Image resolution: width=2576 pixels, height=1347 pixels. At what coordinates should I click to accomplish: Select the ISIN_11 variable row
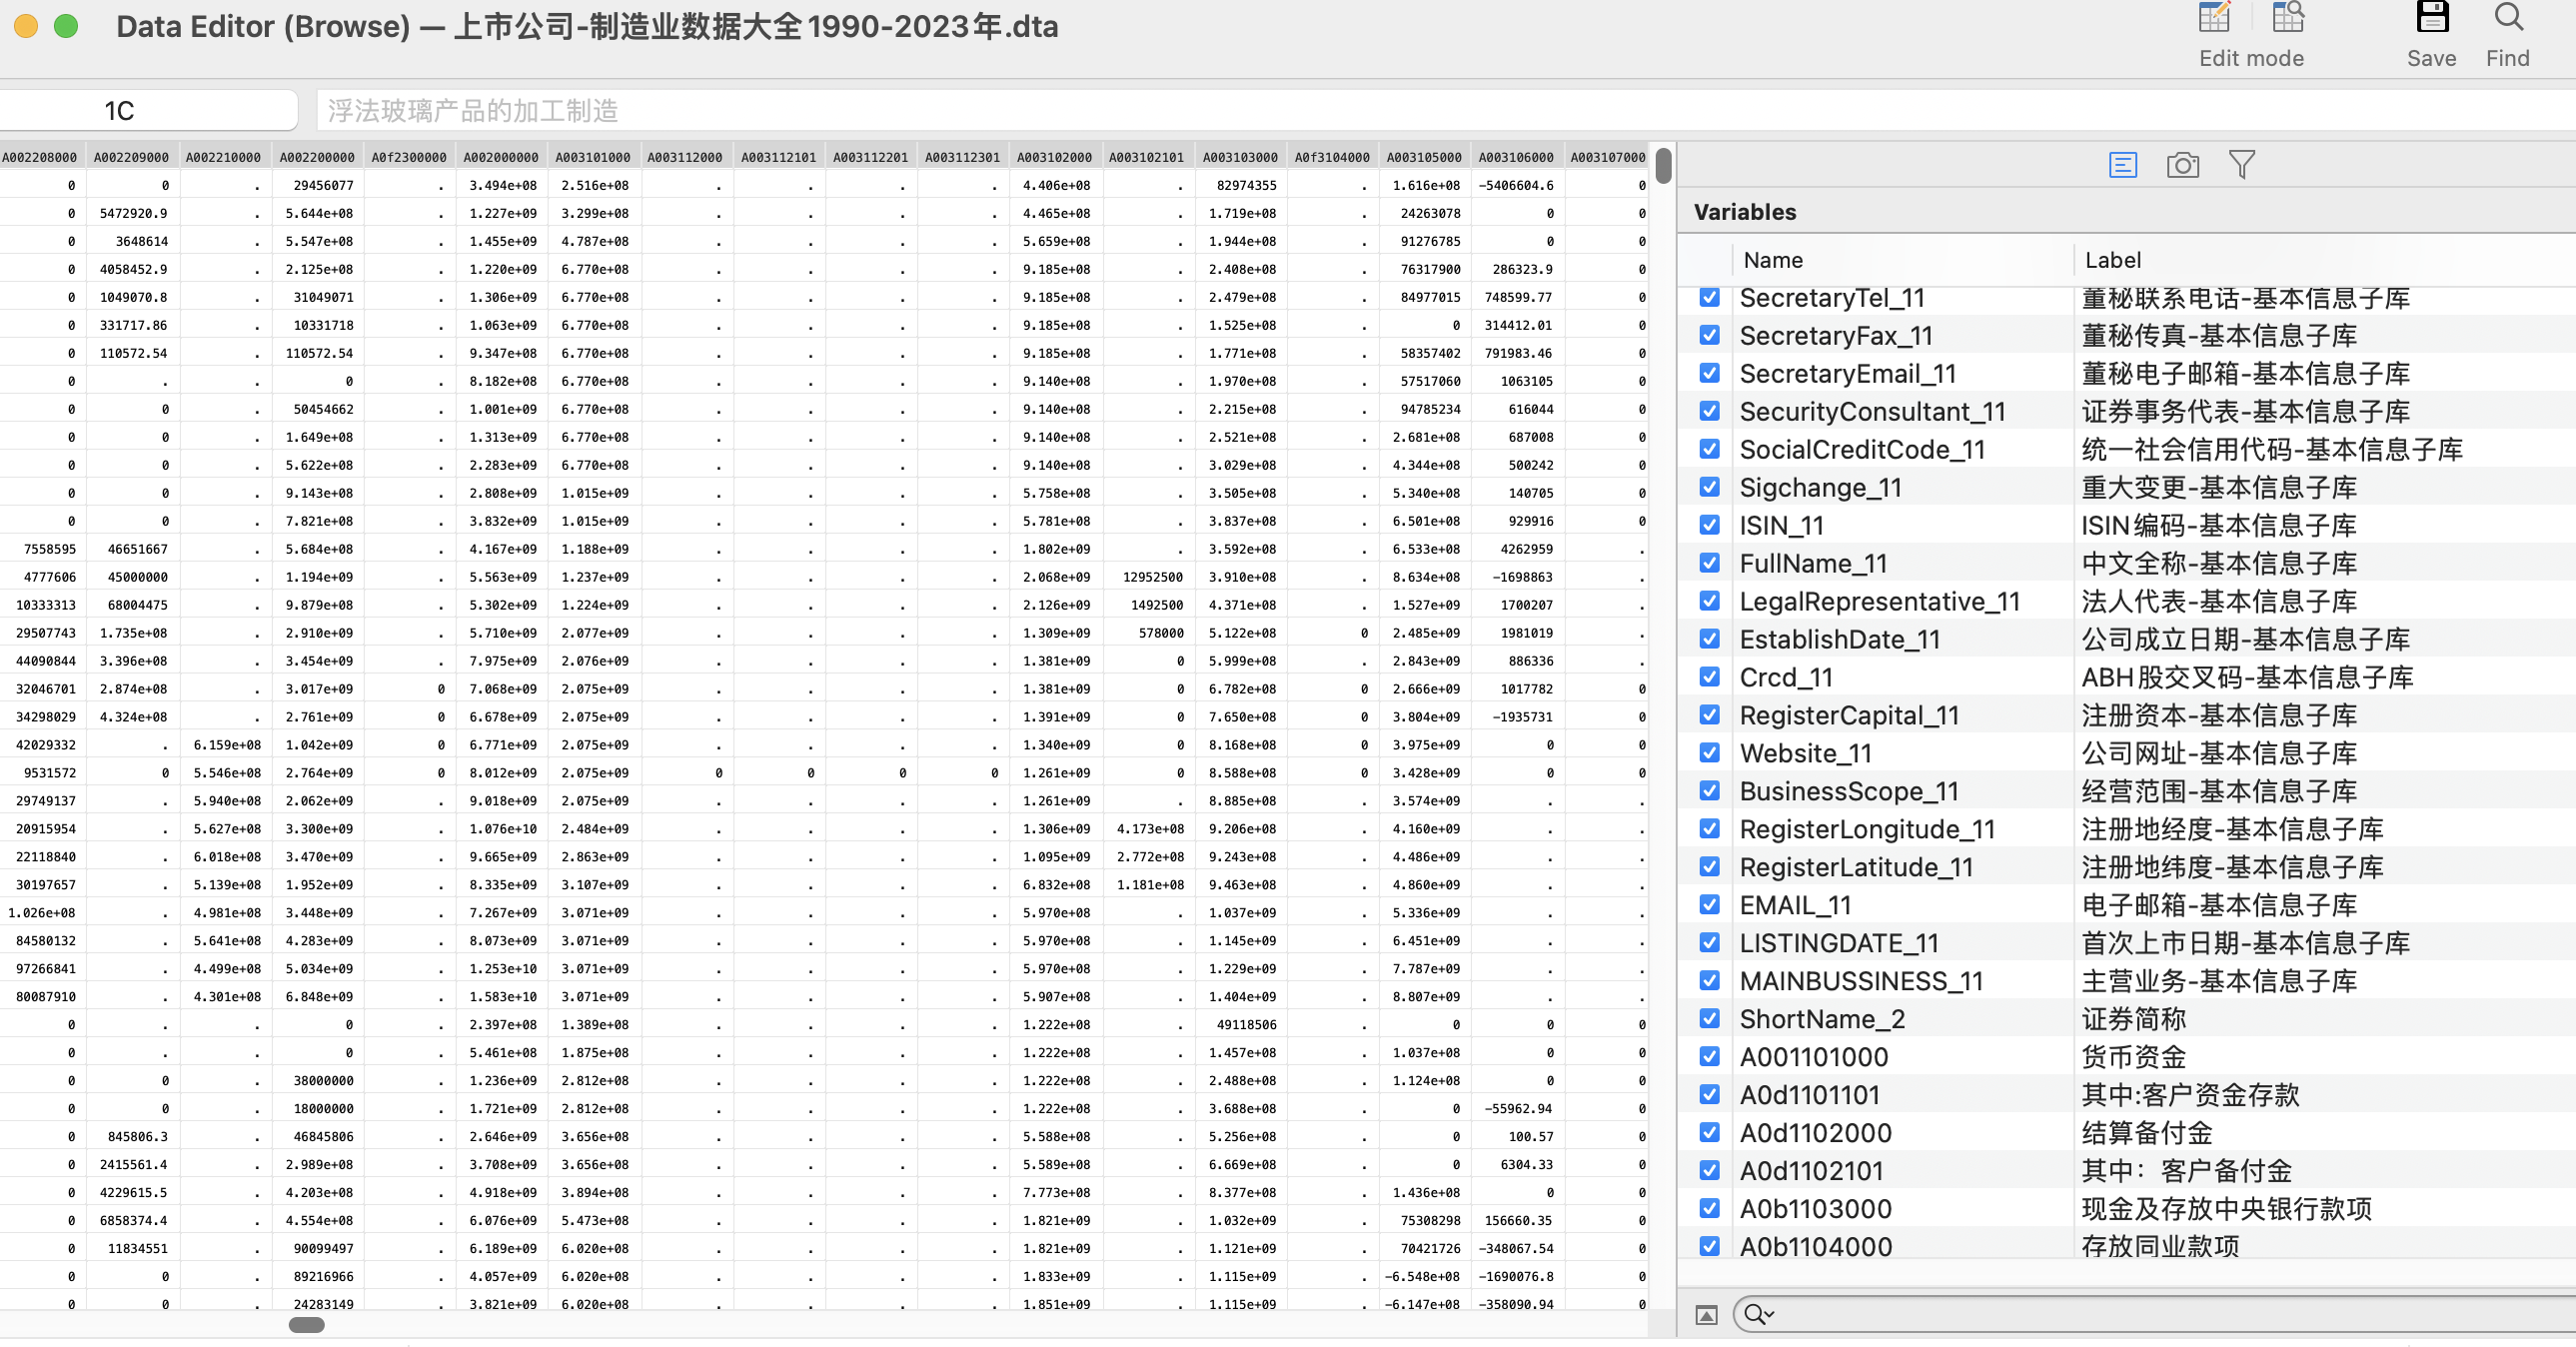(1781, 525)
